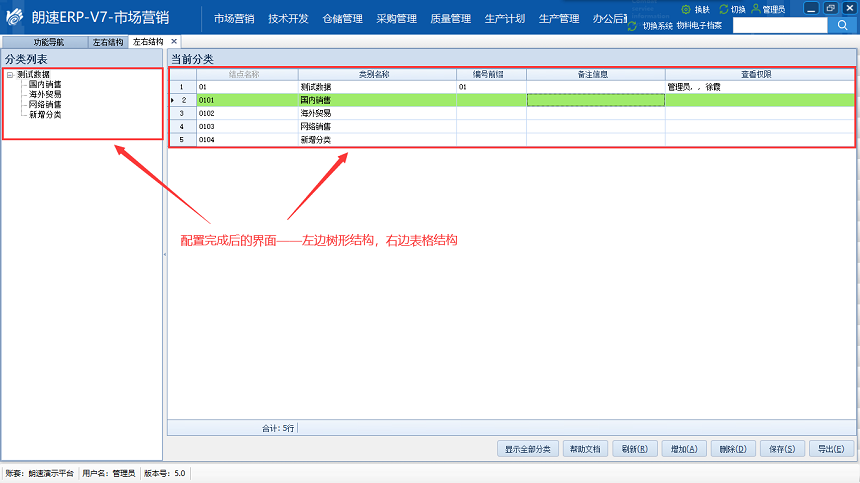
Task: Click the 导出(E) button
Action: point(831,449)
